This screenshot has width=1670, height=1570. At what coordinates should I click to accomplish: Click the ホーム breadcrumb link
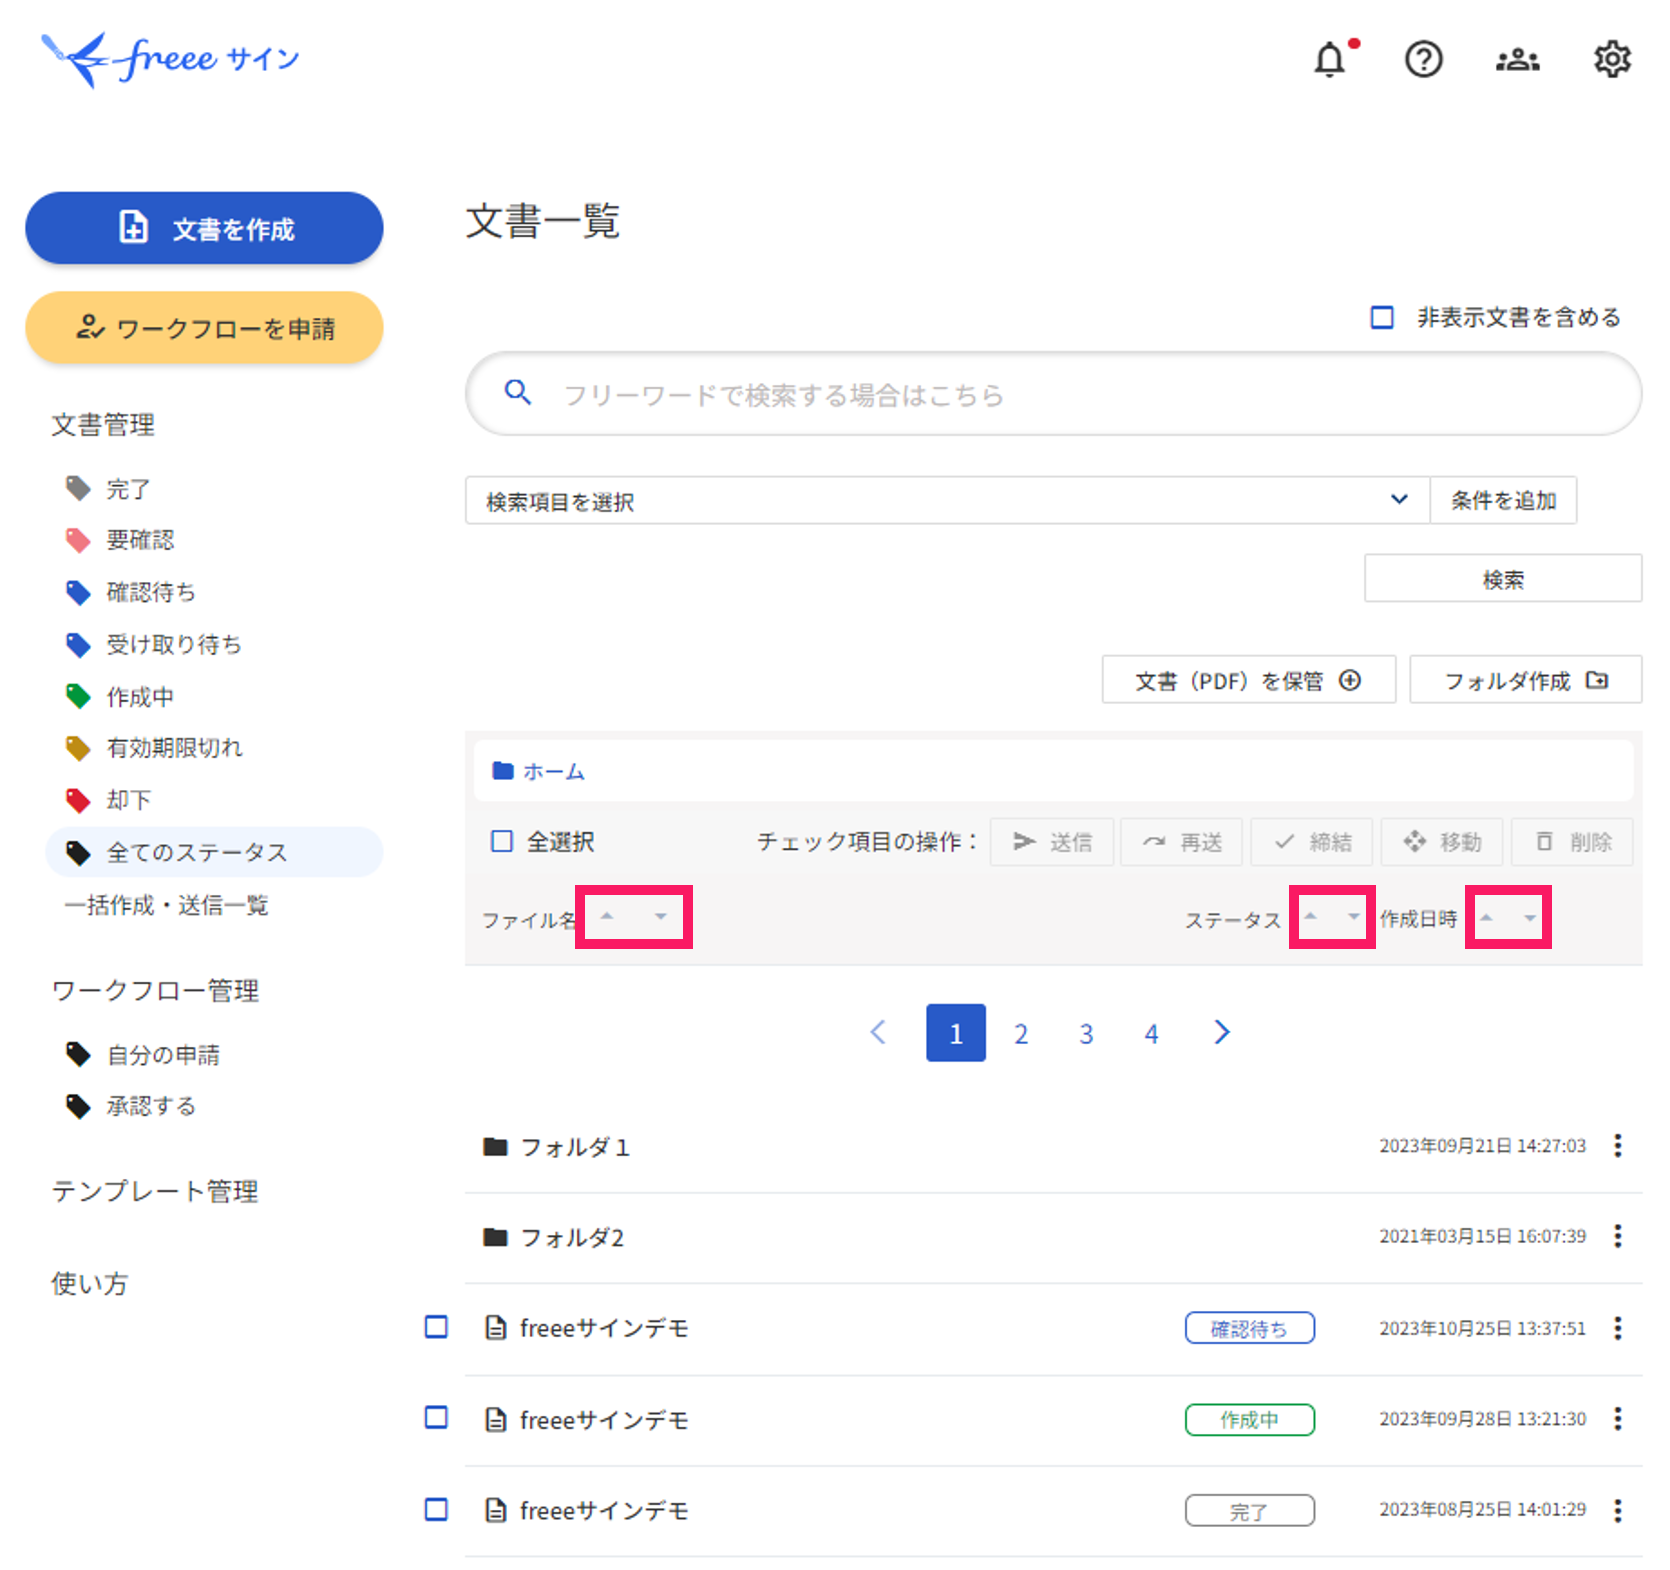tap(554, 771)
